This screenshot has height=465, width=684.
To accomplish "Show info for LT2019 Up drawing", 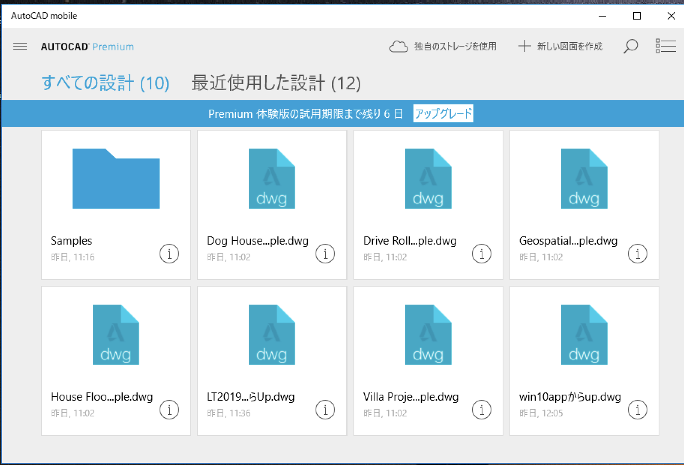I will (325, 410).
